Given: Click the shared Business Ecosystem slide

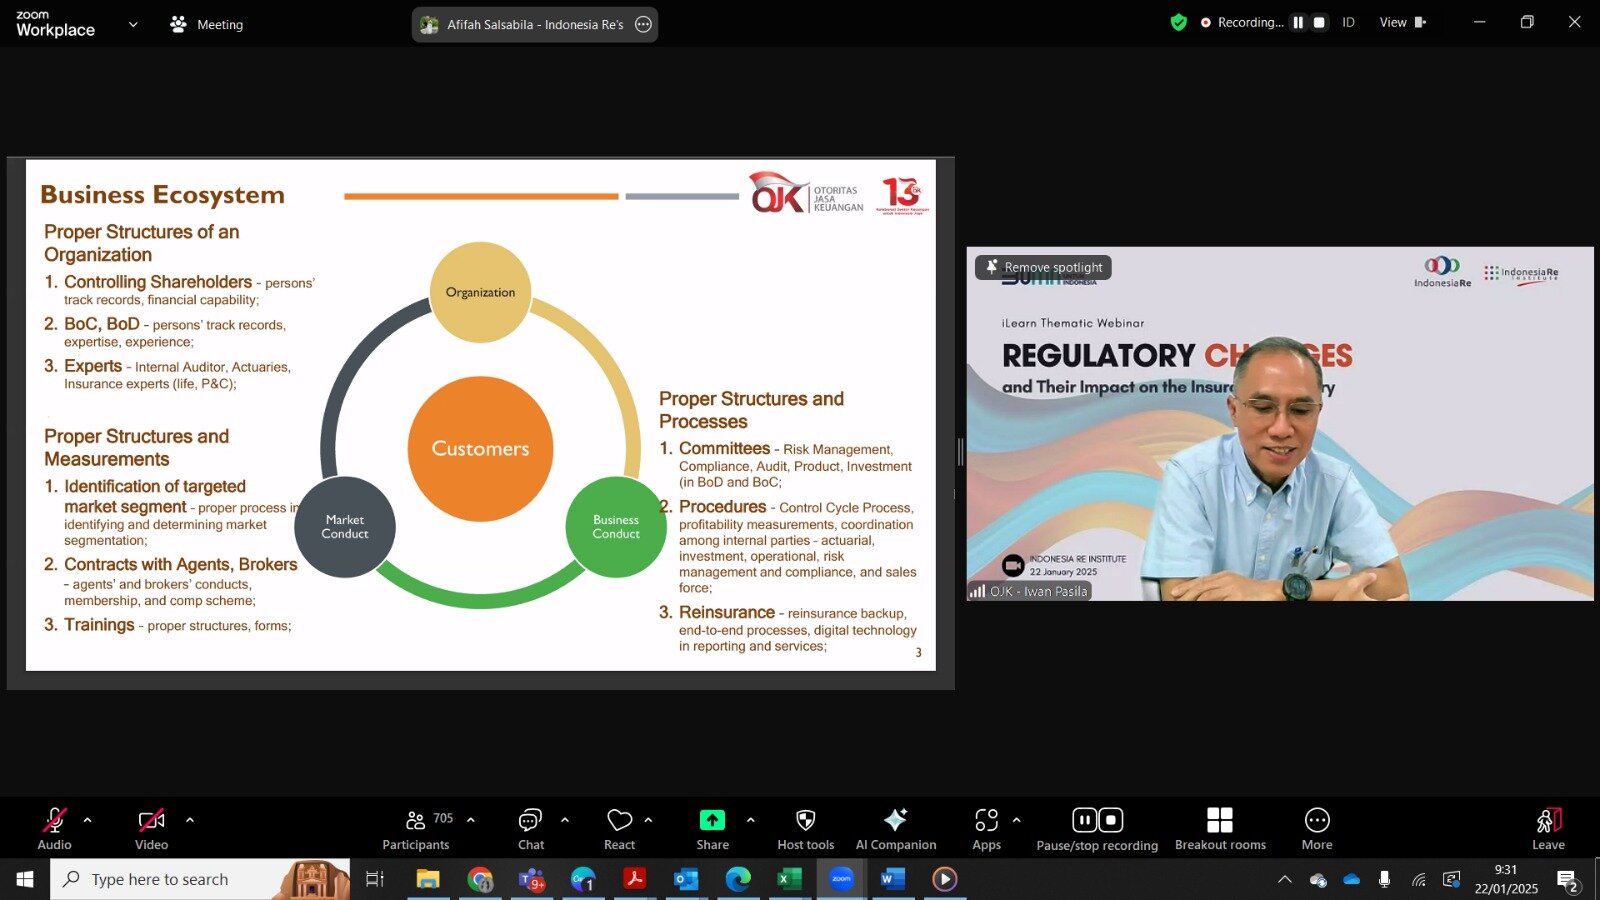Looking at the screenshot, I should click(x=481, y=415).
